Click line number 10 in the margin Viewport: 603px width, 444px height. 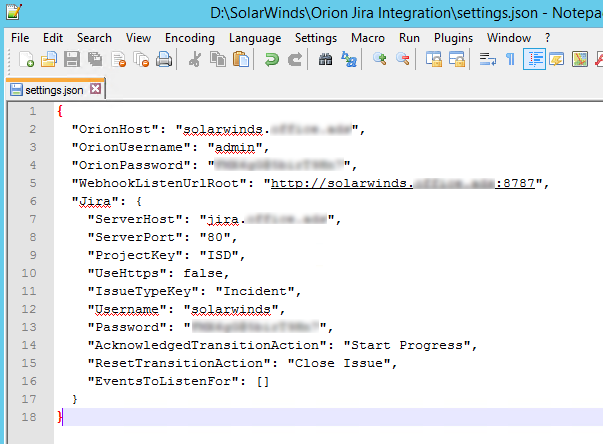29,273
